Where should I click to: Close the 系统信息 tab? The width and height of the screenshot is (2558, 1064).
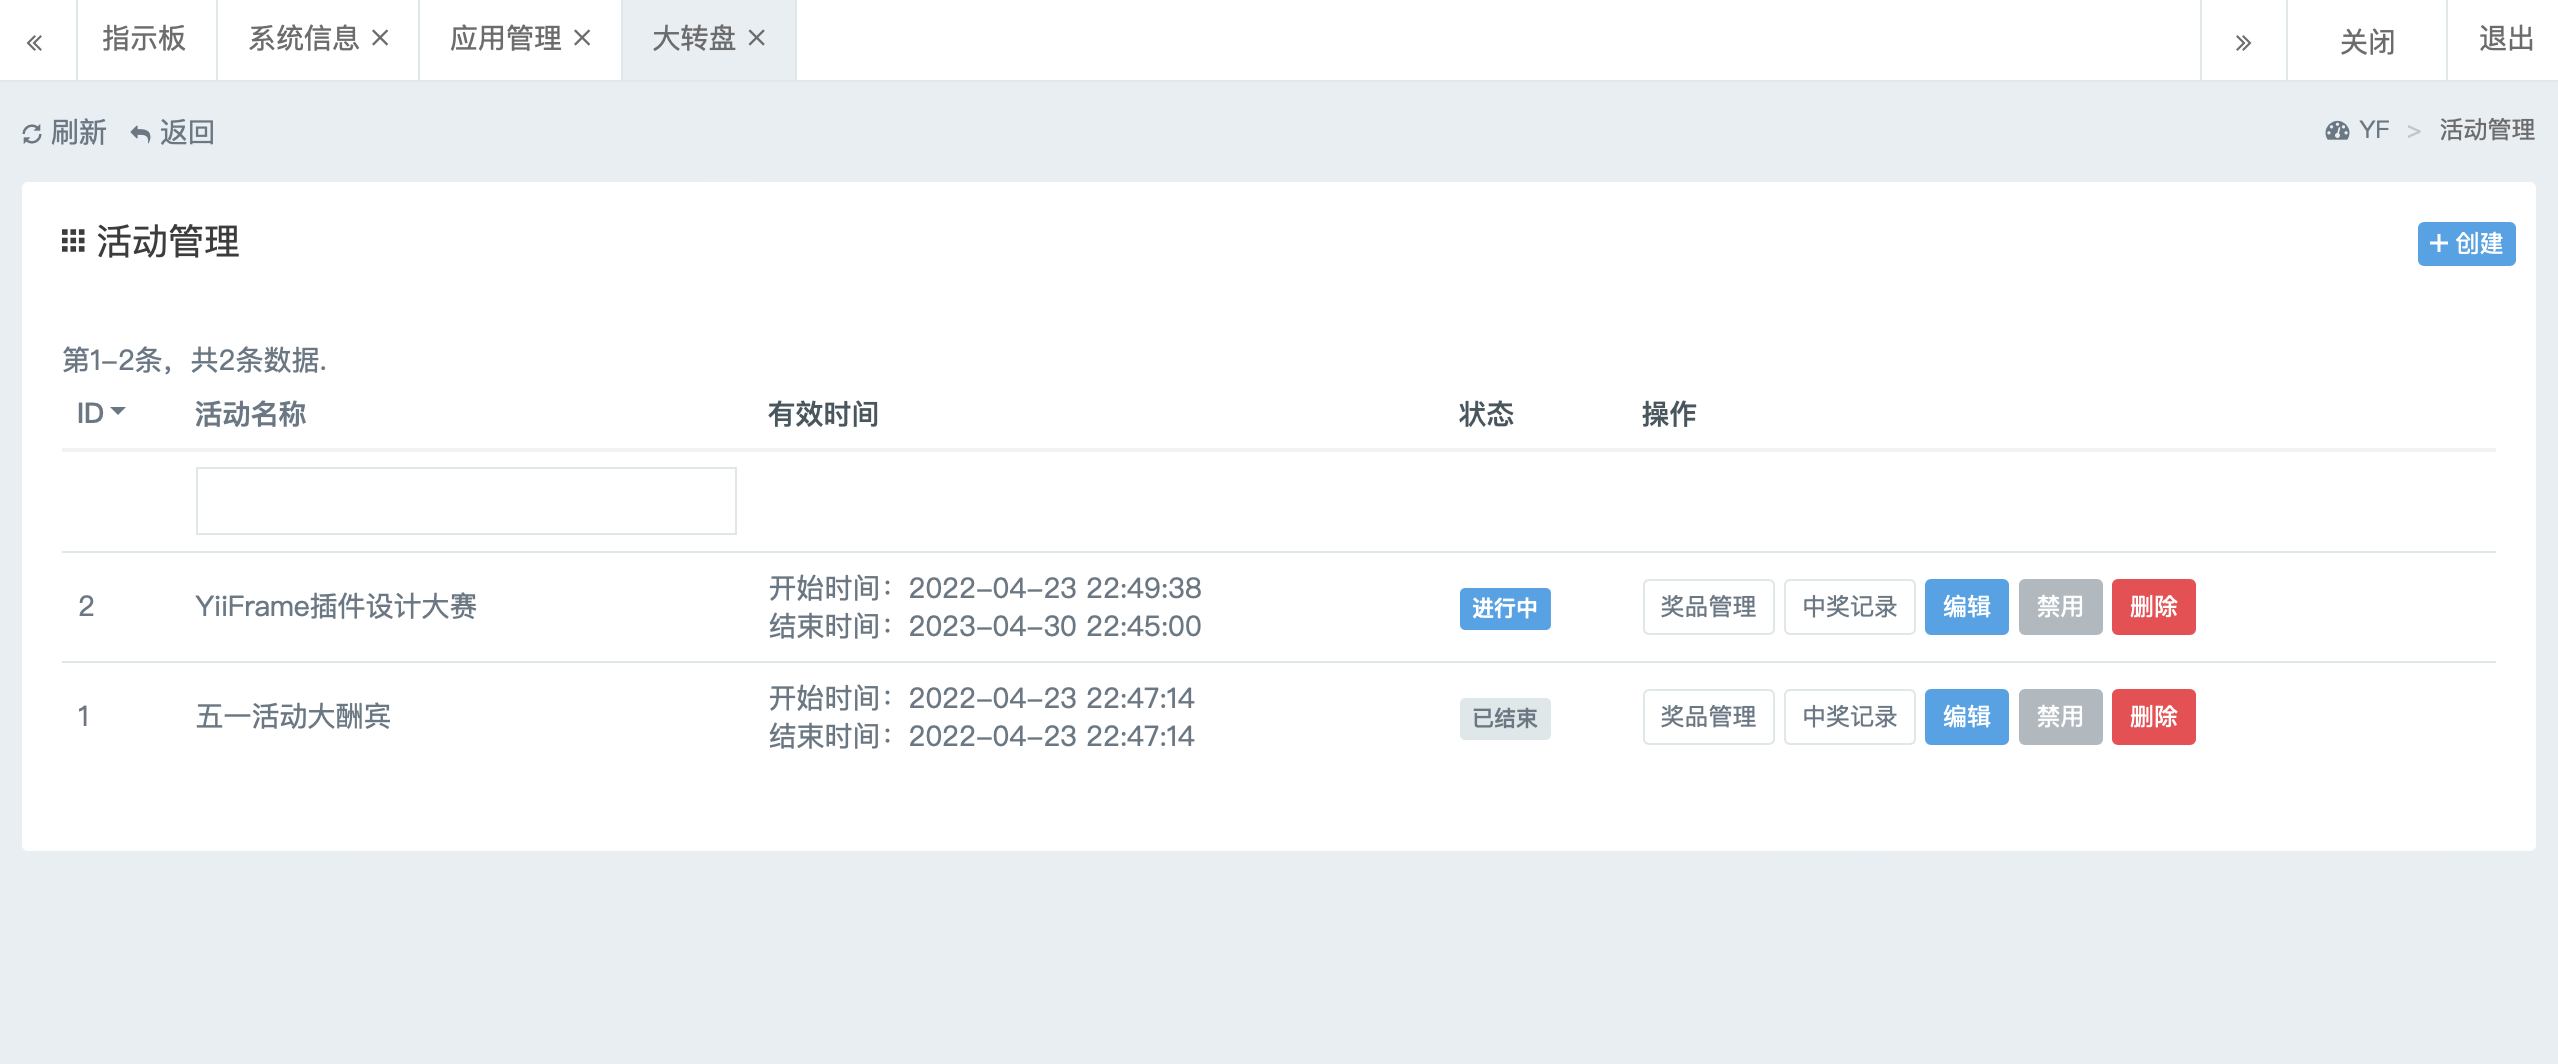pyautogui.click(x=380, y=38)
